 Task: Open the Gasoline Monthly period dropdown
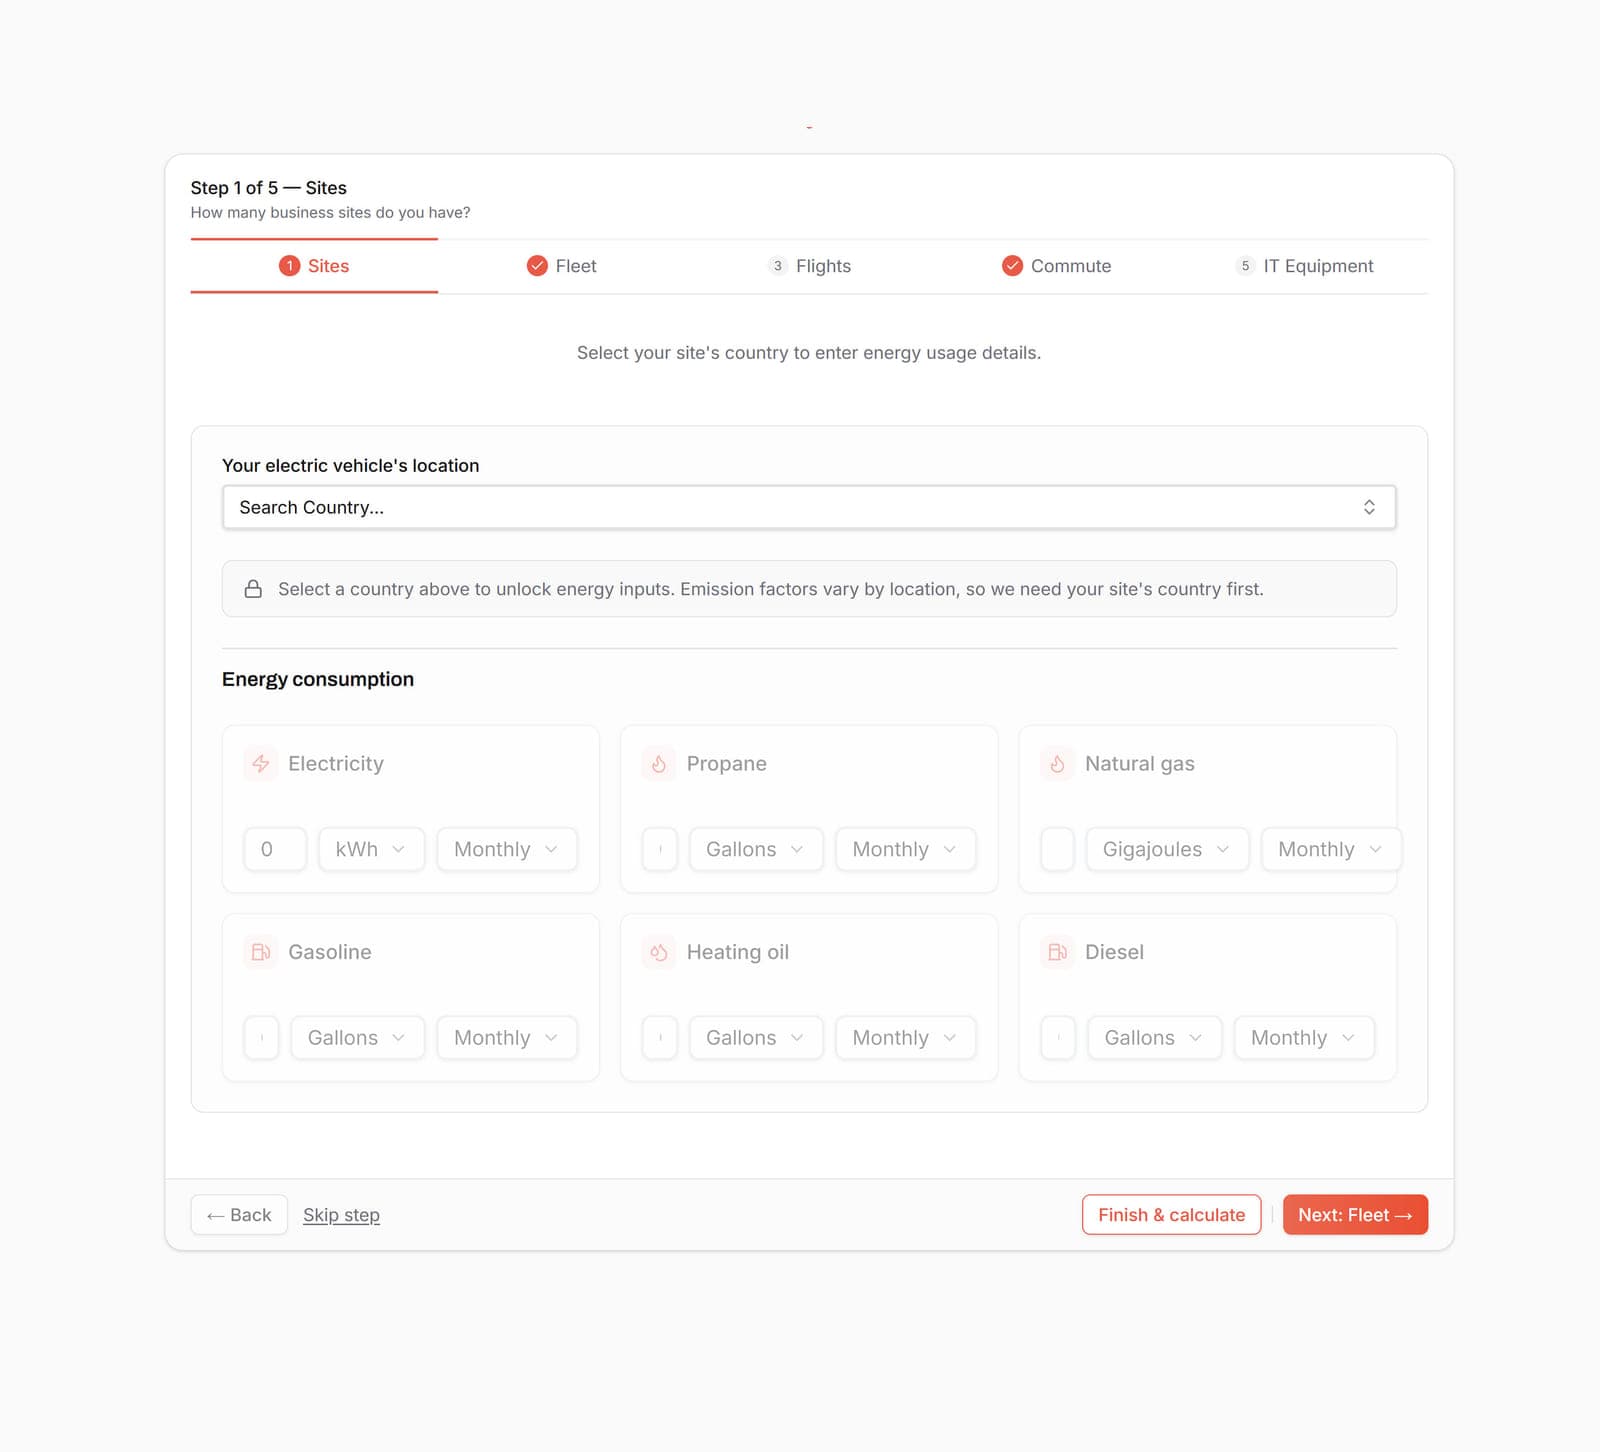click(507, 1038)
